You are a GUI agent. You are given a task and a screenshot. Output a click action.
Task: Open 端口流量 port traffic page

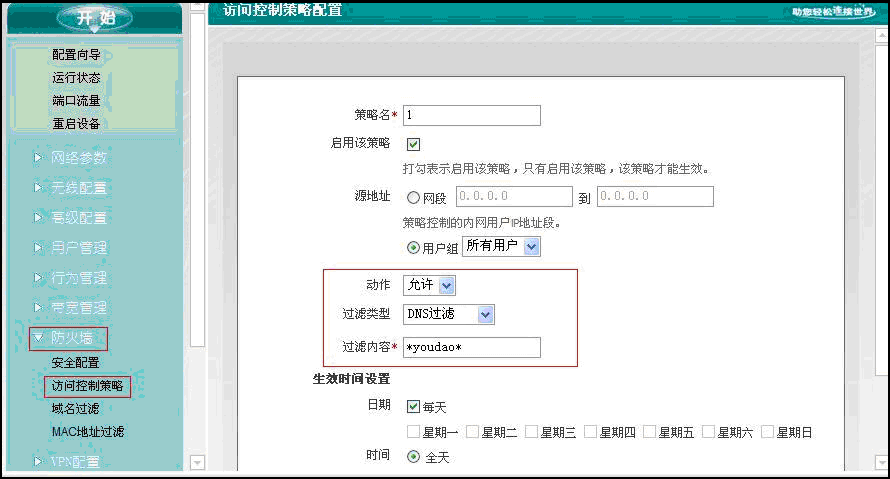(x=76, y=101)
